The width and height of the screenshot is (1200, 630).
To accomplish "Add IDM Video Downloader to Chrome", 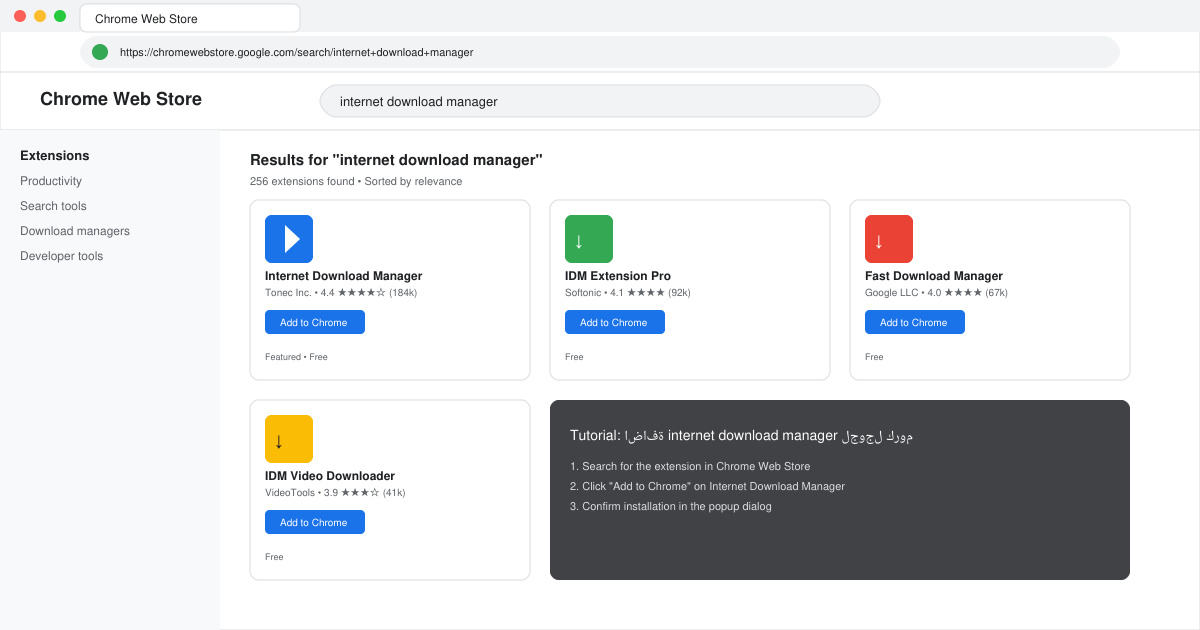I will [x=315, y=522].
